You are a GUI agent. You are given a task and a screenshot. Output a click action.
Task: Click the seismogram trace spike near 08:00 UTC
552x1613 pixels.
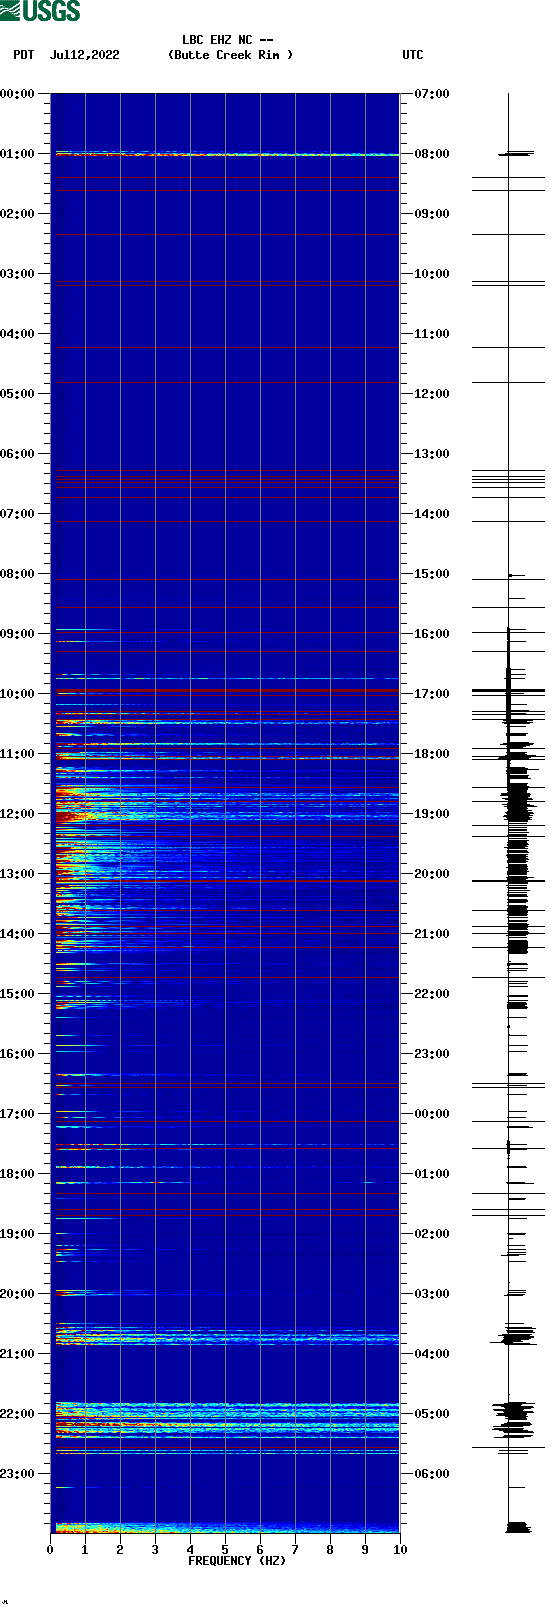pos(517,154)
